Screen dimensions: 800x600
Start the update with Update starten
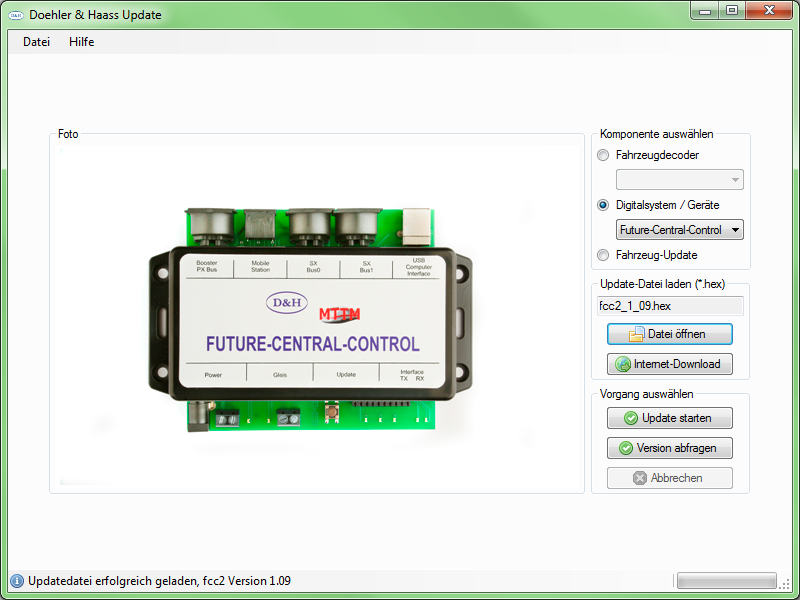pyautogui.click(x=670, y=418)
